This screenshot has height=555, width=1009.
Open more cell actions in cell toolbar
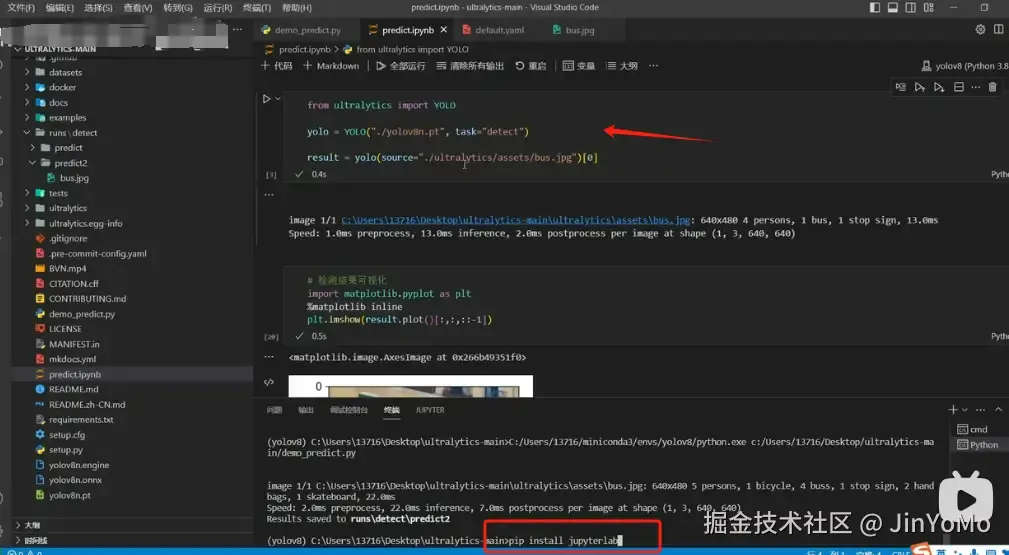976,87
